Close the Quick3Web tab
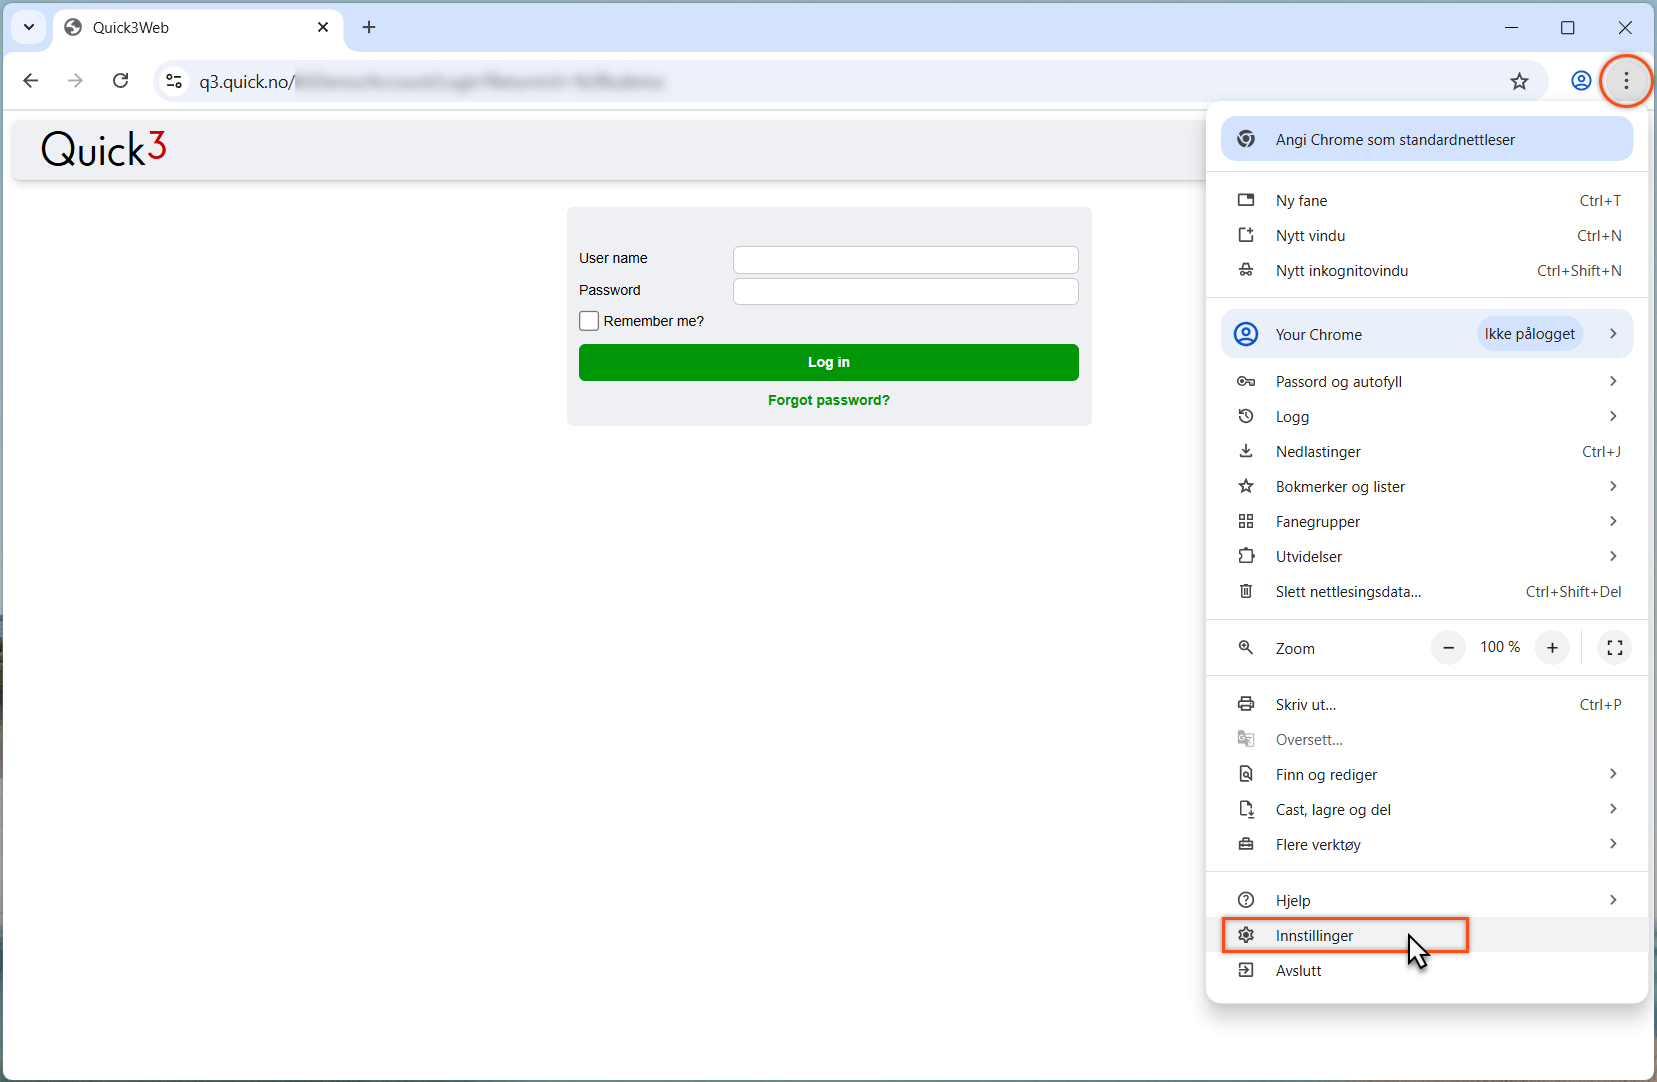 [323, 27]
